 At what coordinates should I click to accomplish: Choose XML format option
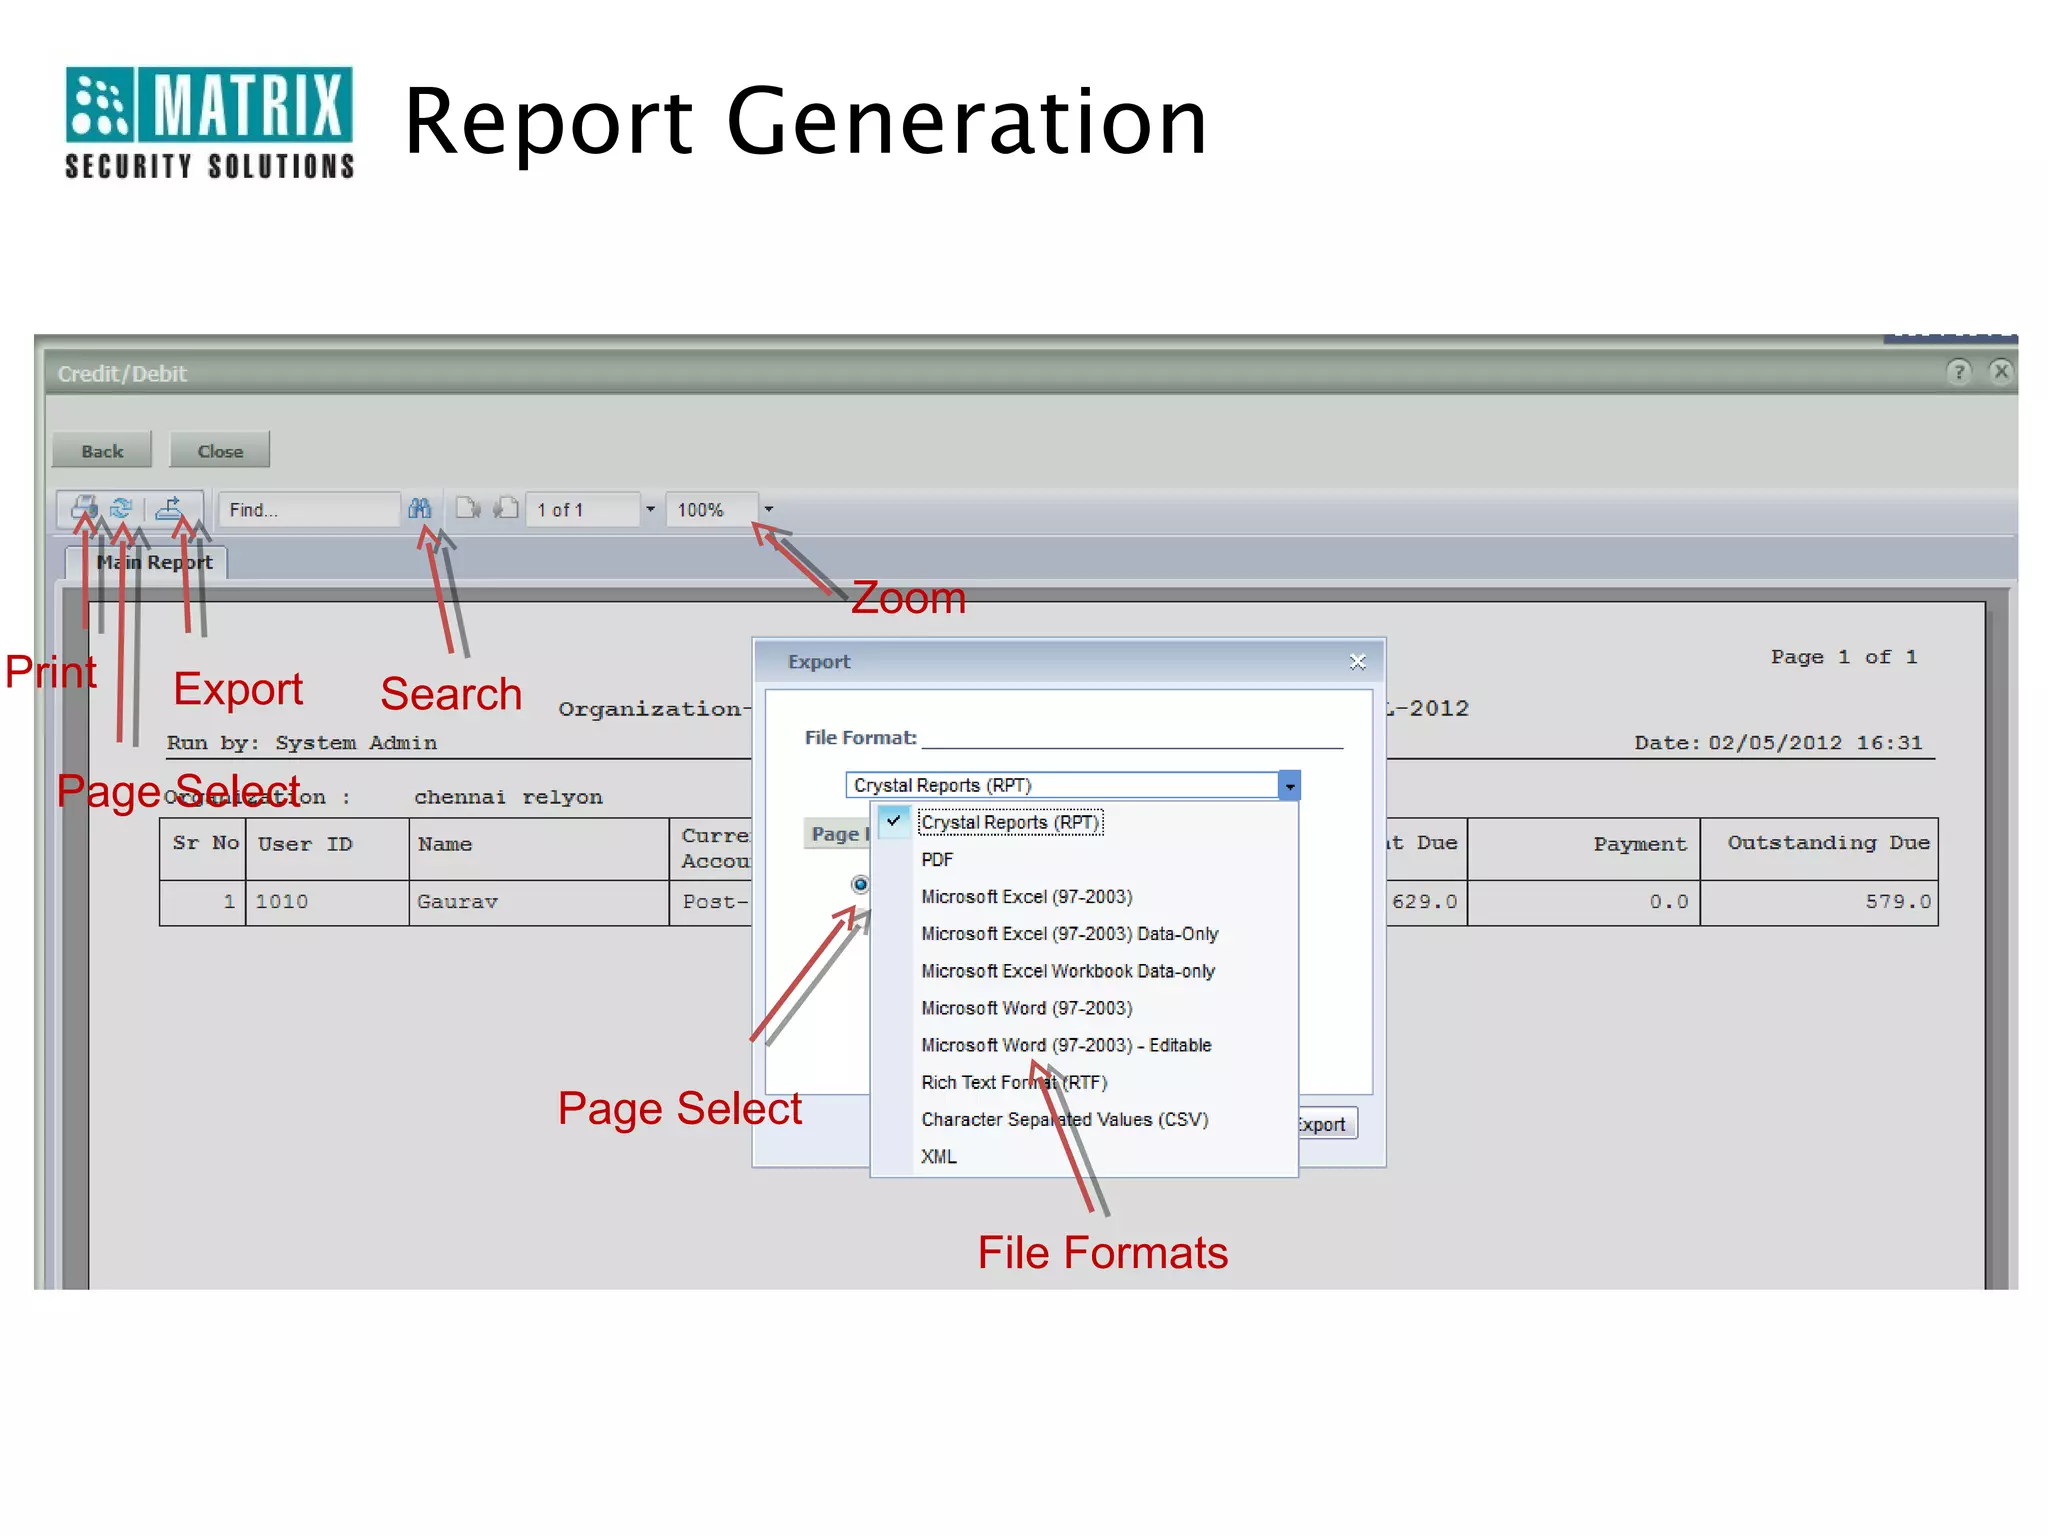pos(1086,1157)
